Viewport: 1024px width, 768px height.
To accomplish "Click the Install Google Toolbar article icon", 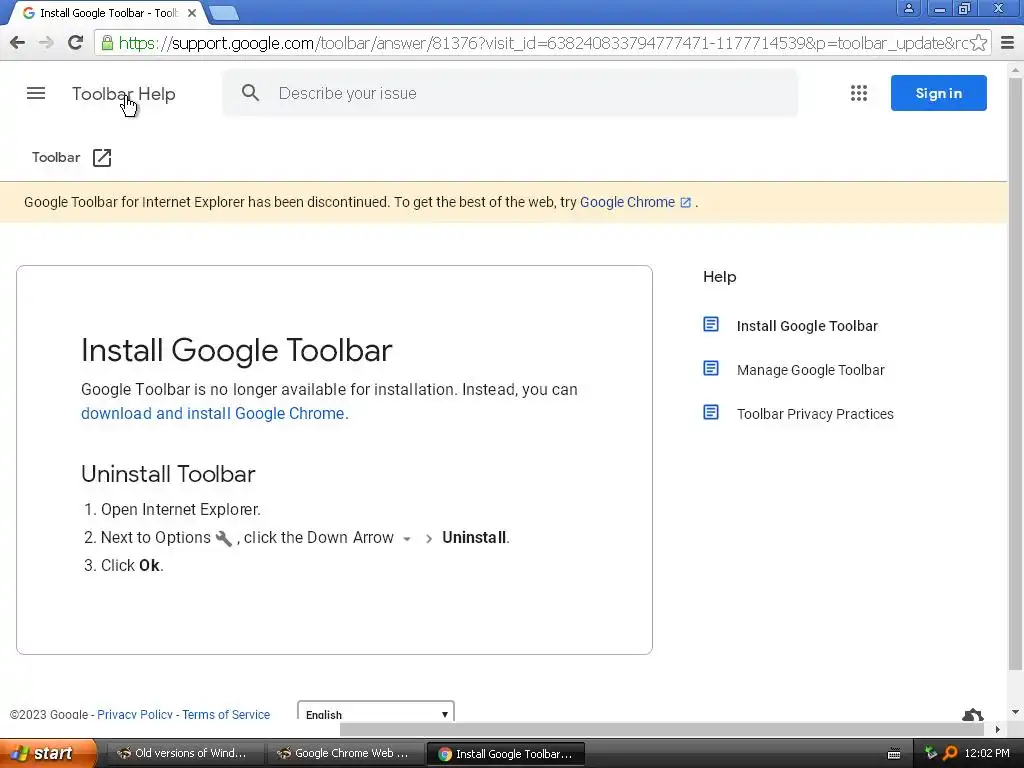I will pyautogui.click(x=711, y=325).
